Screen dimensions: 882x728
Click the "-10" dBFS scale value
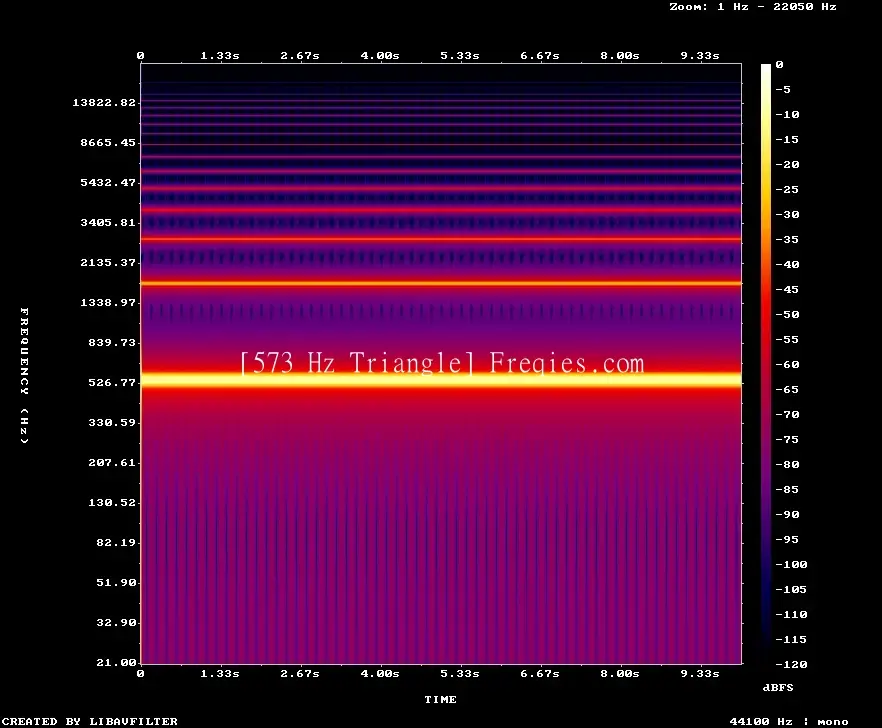(787, 114)
